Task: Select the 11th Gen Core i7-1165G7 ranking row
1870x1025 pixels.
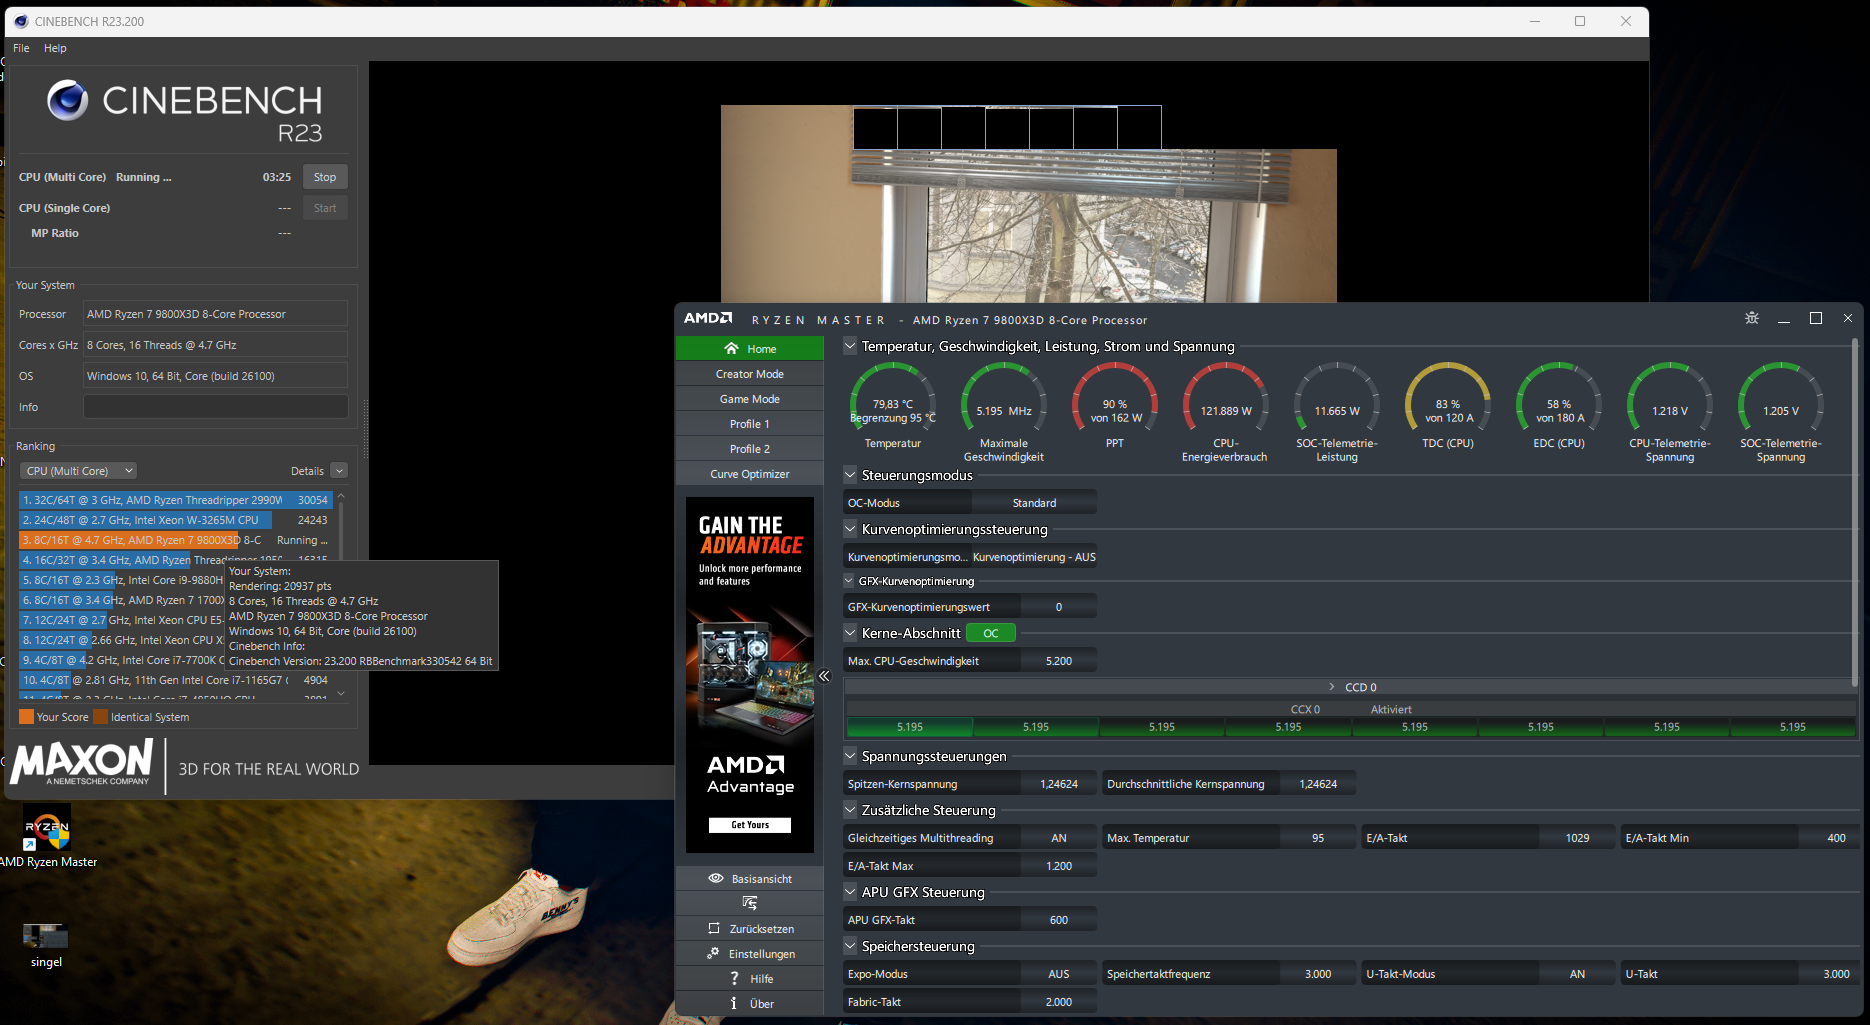Action: pyautogui.click(x=176, y=680)
